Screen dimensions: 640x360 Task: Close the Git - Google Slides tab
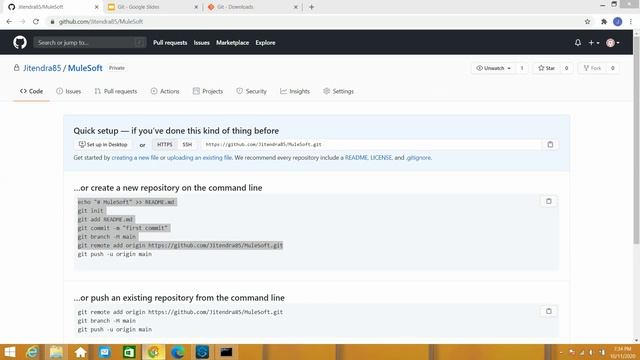pos(196,7)
